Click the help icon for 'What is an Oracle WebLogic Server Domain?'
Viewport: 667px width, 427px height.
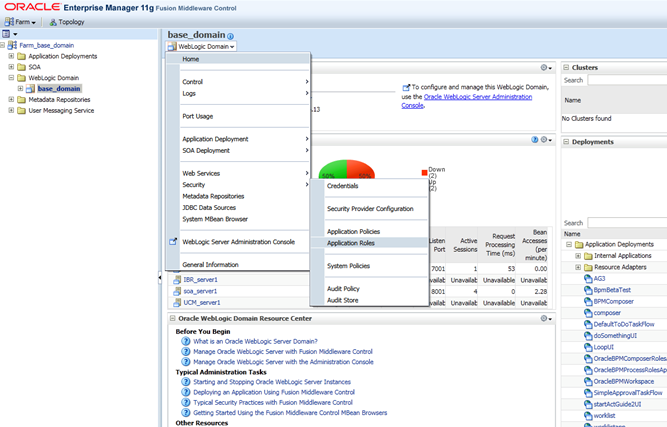pyautogui.click(x=186, y=341)
